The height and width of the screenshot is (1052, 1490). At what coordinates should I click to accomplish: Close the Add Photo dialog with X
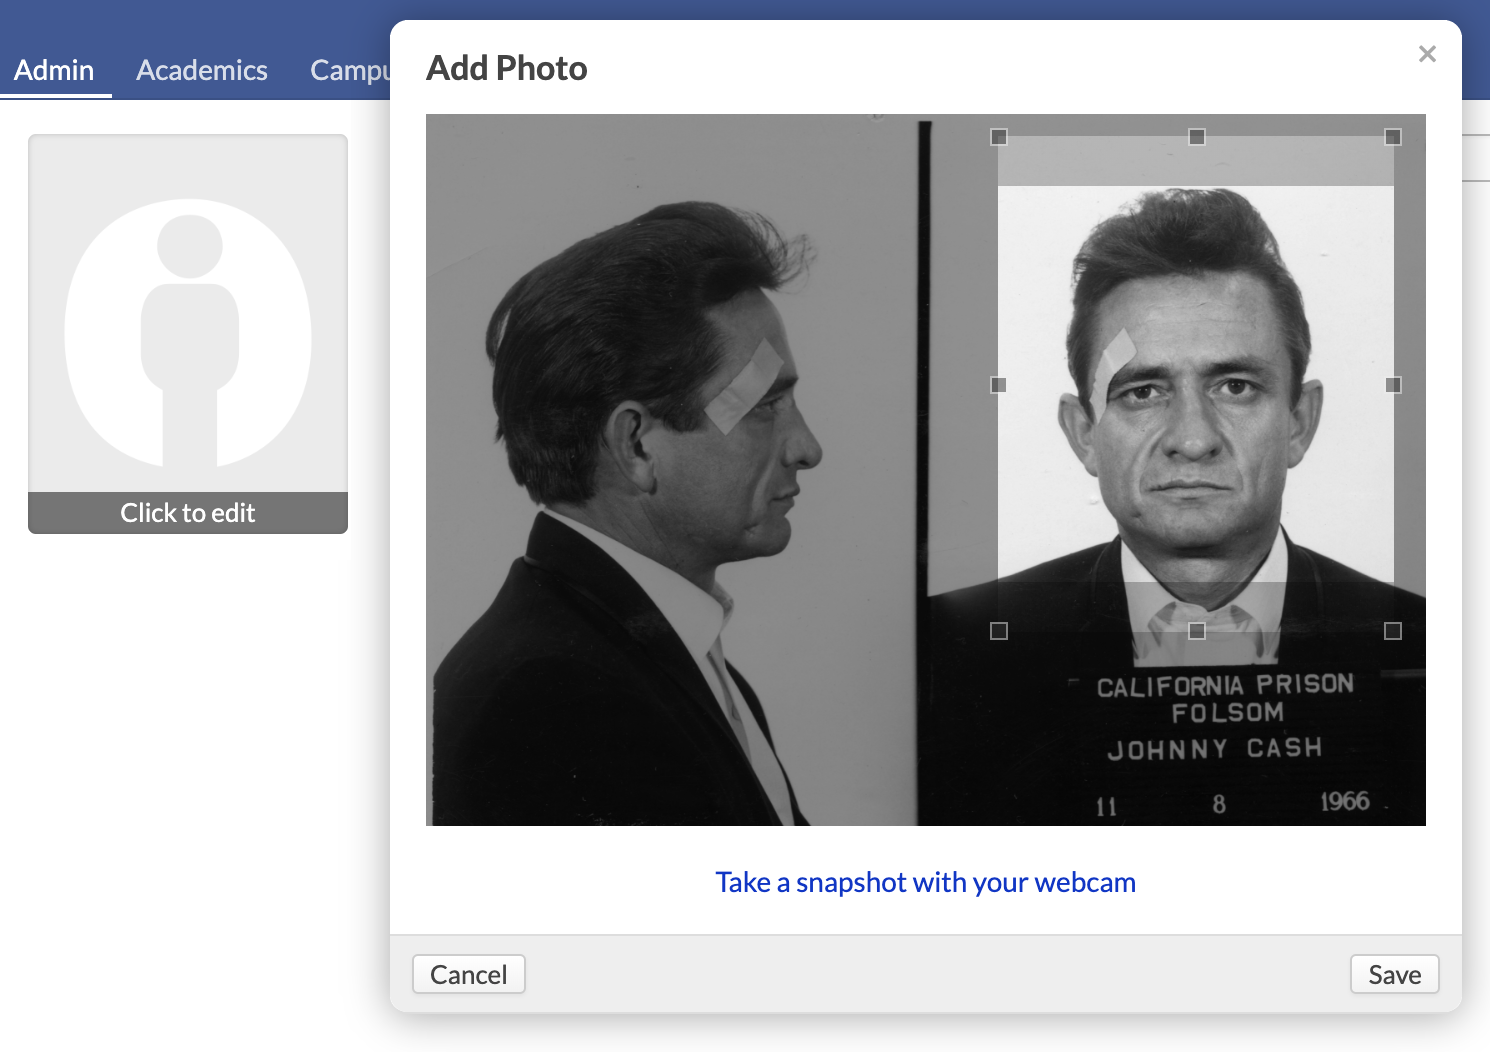pos(1427,54)
